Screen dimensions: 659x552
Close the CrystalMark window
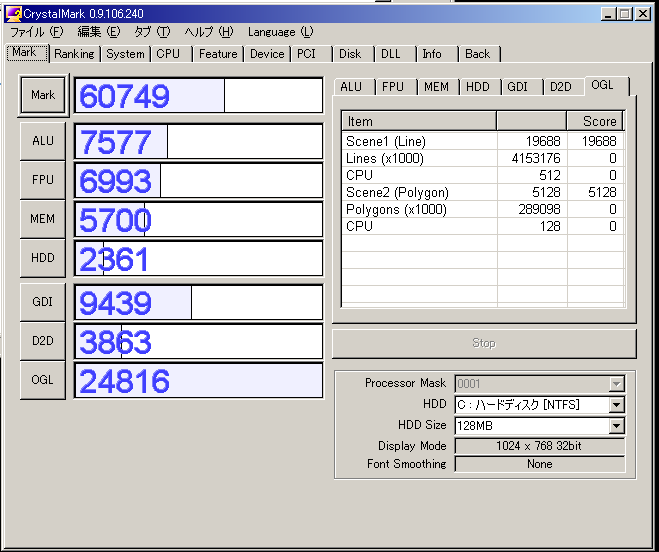point(643,14)
